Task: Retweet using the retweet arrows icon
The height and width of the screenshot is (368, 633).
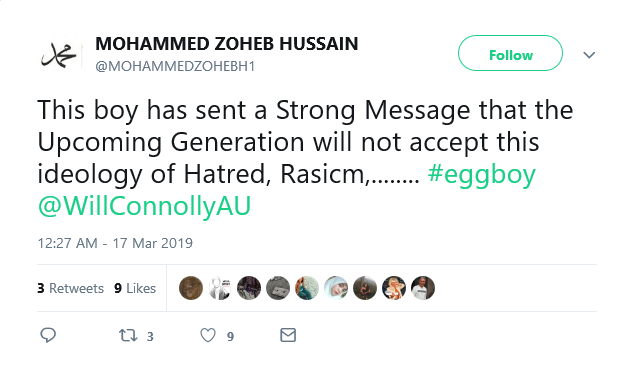Action: (x=128, y=335)
